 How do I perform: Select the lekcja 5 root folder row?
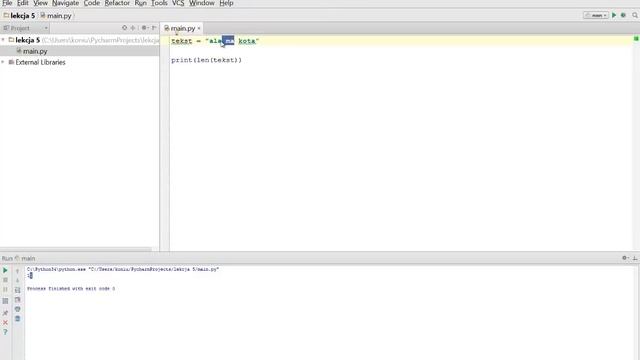[80, 40]
